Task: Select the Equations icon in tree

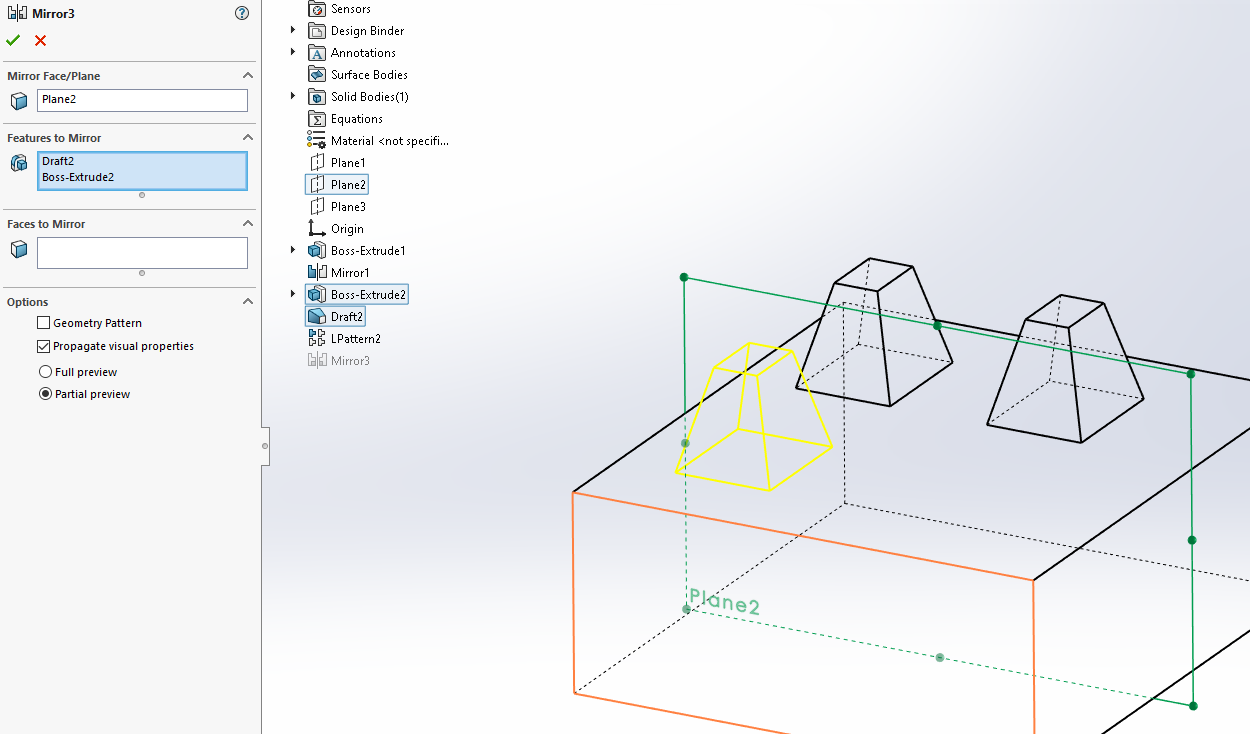Action: pos(317,119)
